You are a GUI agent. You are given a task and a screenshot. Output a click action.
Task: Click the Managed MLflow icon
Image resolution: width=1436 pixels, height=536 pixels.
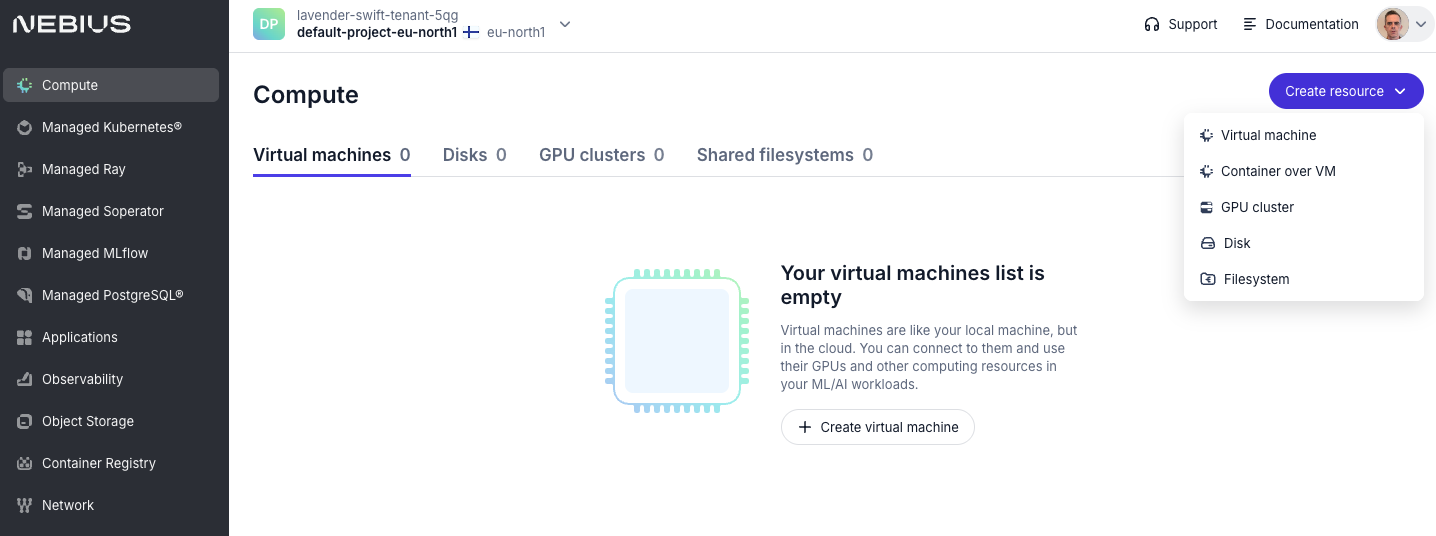25,253
